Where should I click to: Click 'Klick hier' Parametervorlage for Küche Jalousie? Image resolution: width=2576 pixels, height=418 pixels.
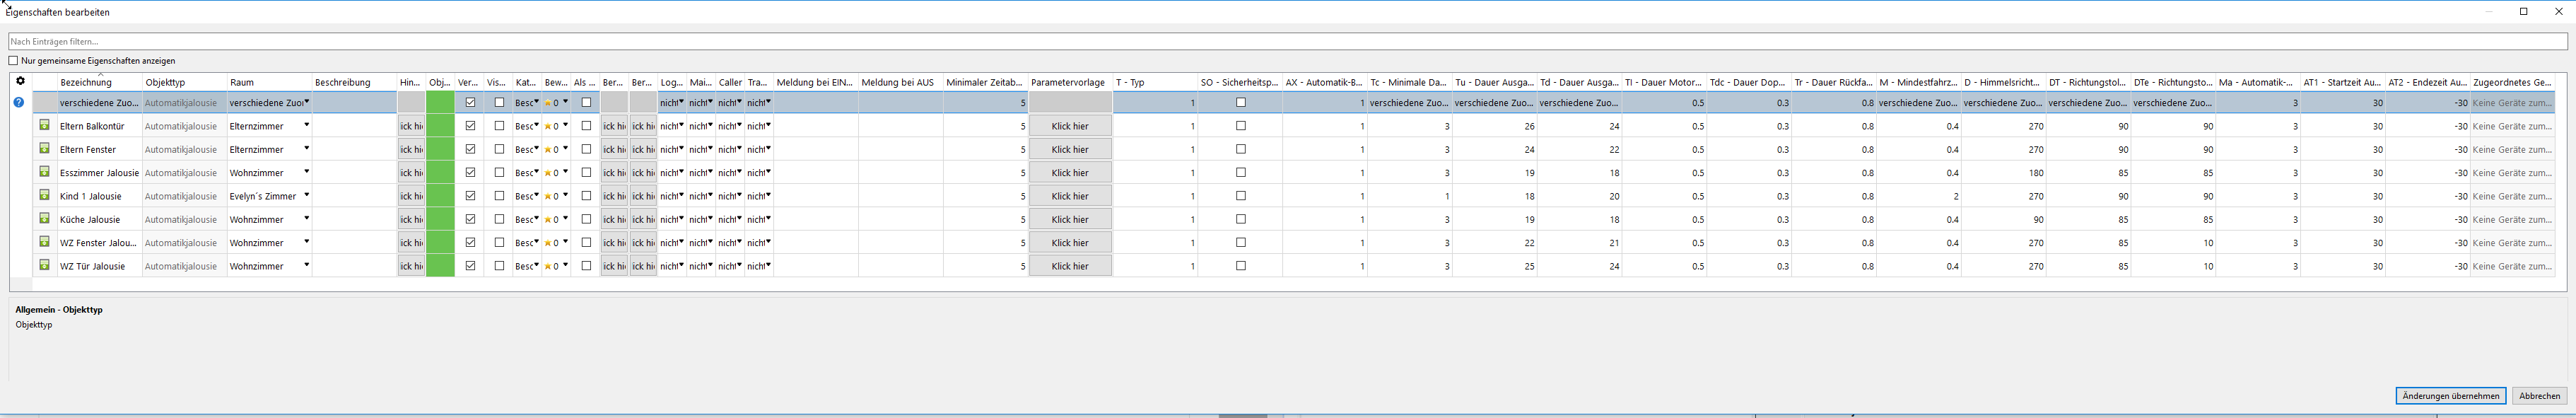(x=1070, y=219)
